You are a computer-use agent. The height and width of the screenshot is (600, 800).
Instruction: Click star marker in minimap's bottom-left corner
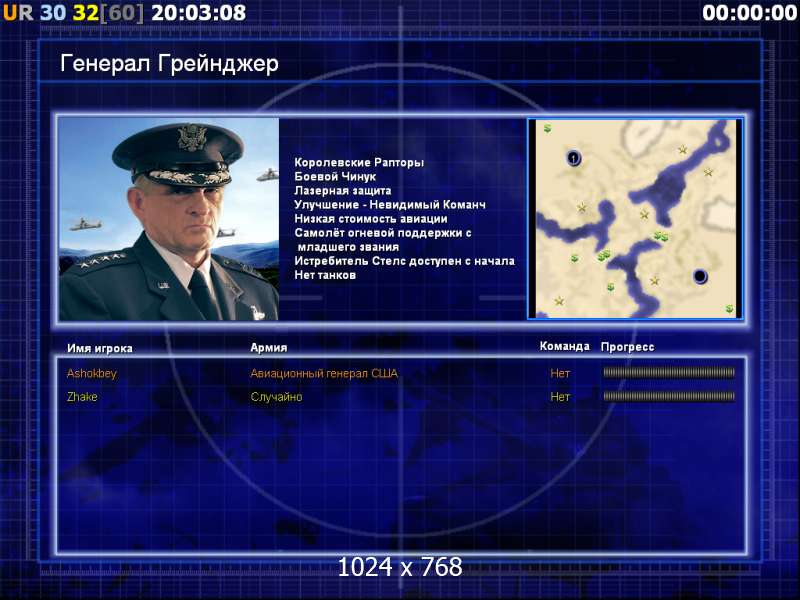[x=559, y=301]
